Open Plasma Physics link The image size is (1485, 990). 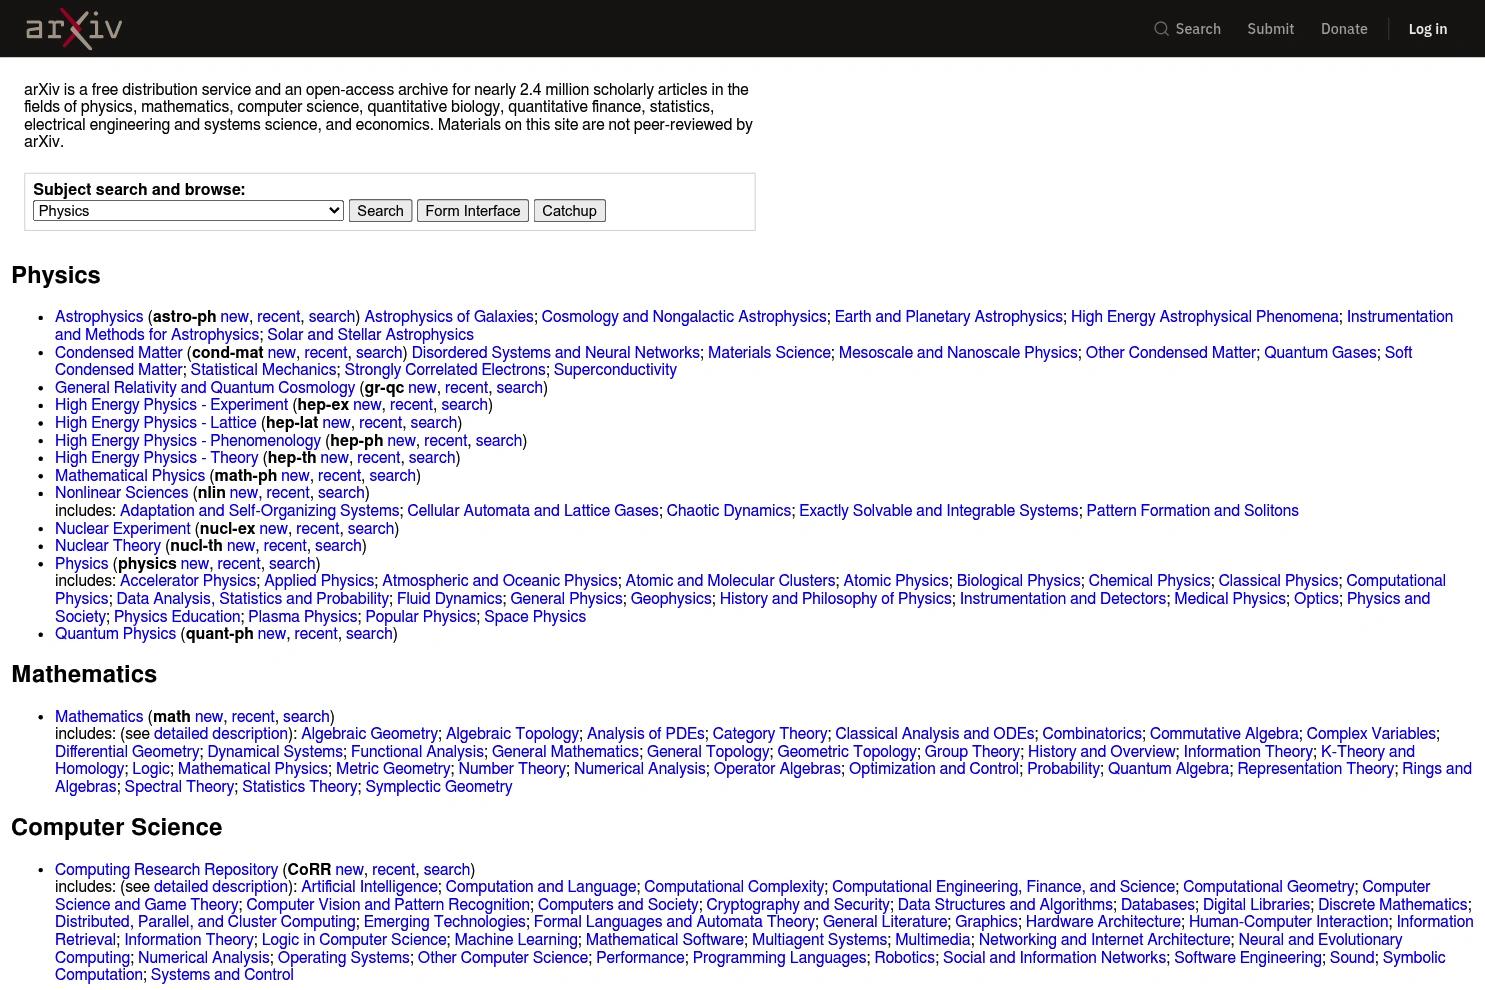(303, 617)
